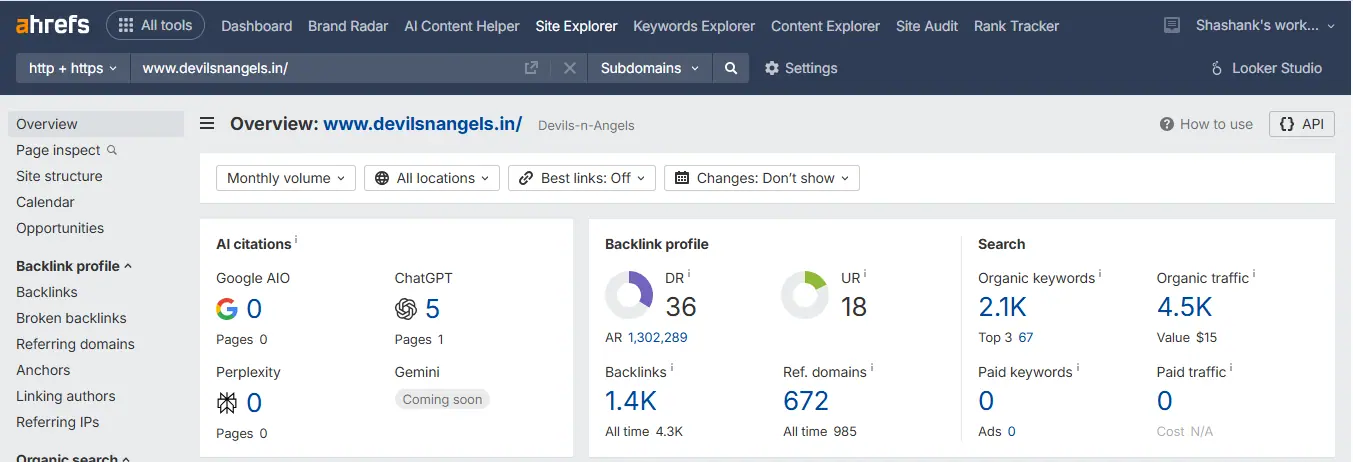The image size is (1353, 462).
Task: Click the hamburger menu beside Overview
Action: [207, 124]
